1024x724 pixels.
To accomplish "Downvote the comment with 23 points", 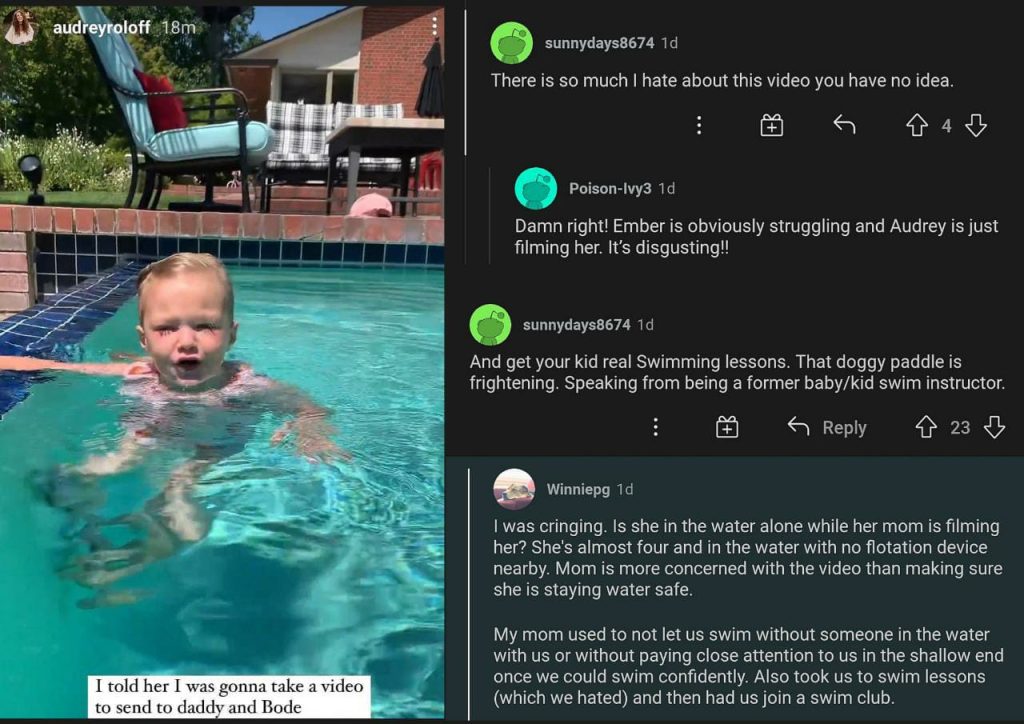I will pos(994,428).
